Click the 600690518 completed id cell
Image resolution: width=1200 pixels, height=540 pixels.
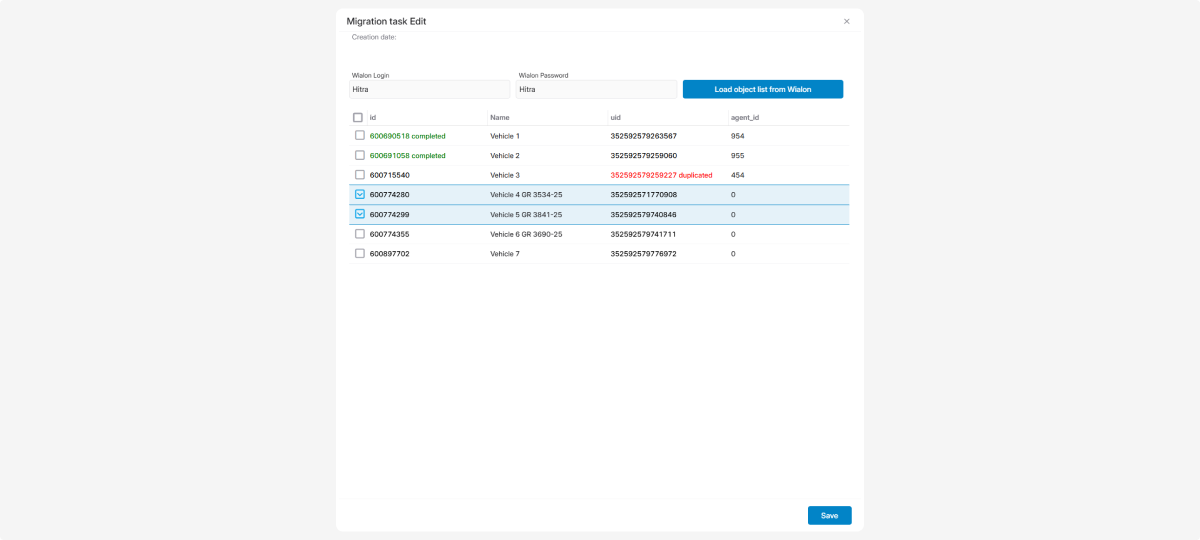407,136
